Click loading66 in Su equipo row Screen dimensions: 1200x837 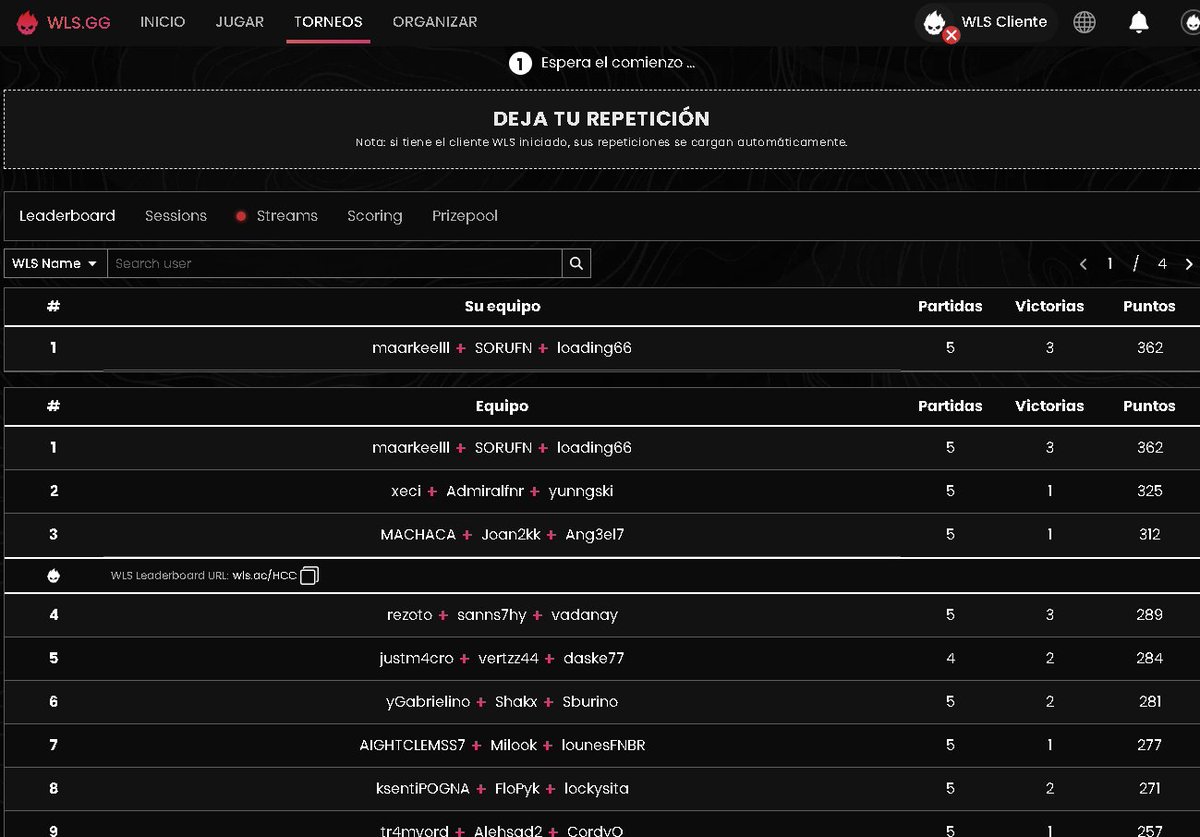pyautogui.click(x=594, y=348)
